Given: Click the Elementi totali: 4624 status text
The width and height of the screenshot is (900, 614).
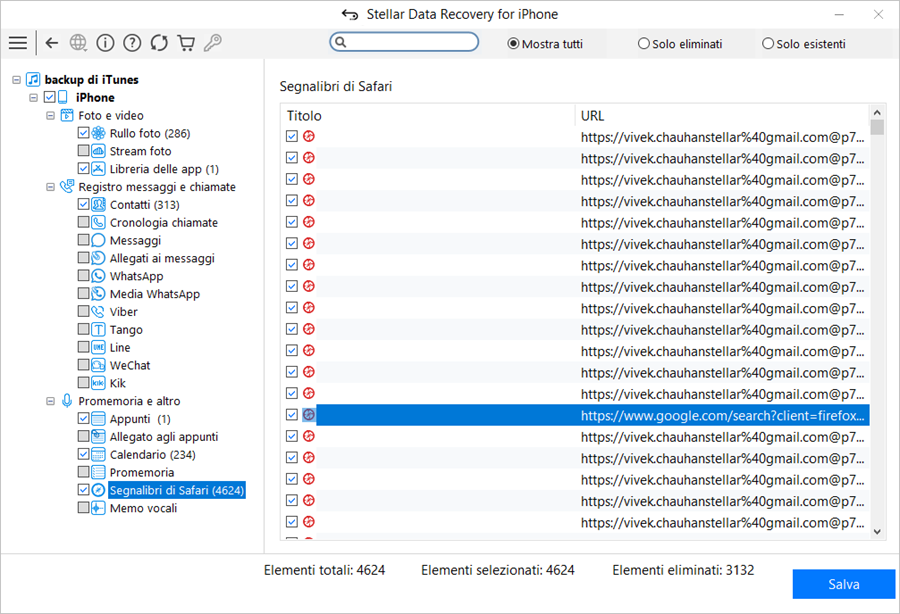Looking at the screenshot, I should tap(324, 570).
